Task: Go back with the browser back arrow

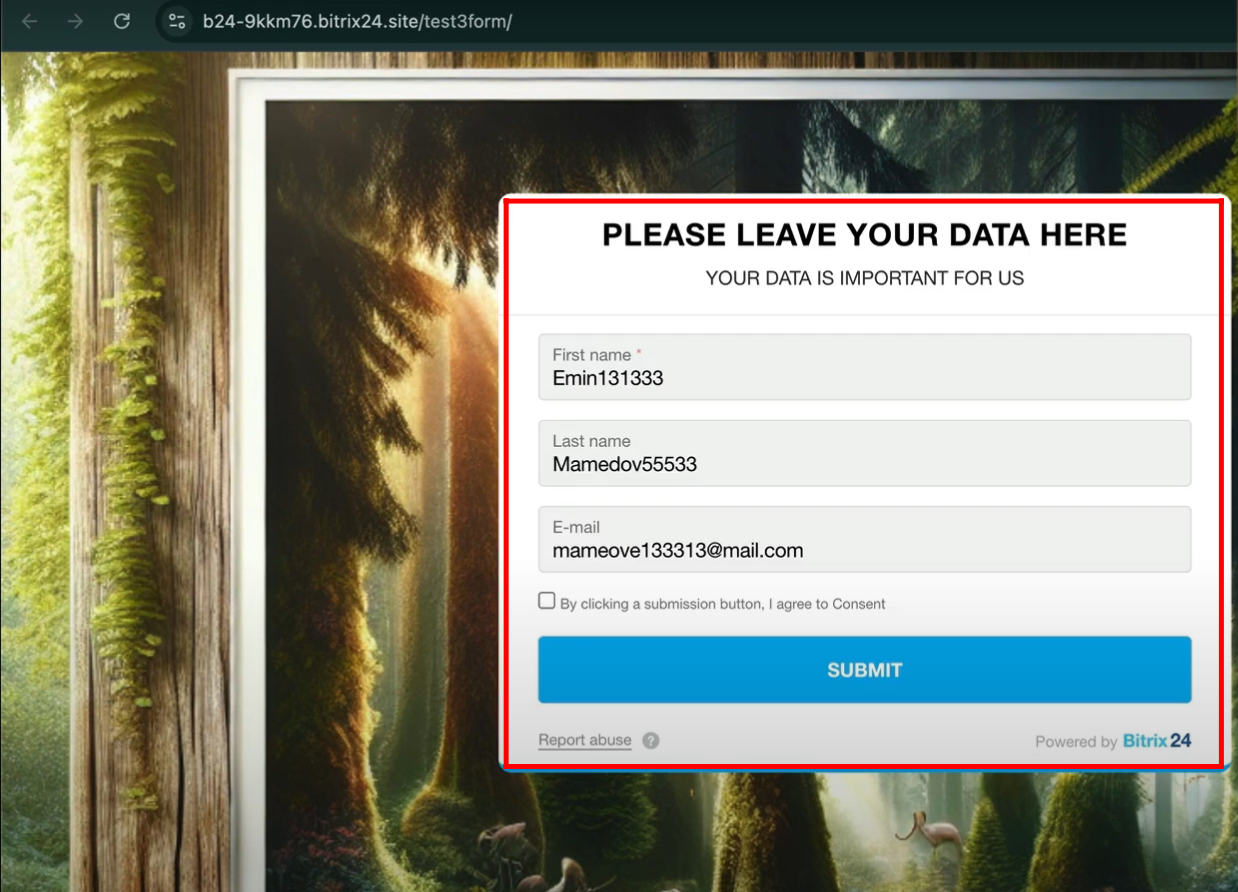Action: point(29,21)
